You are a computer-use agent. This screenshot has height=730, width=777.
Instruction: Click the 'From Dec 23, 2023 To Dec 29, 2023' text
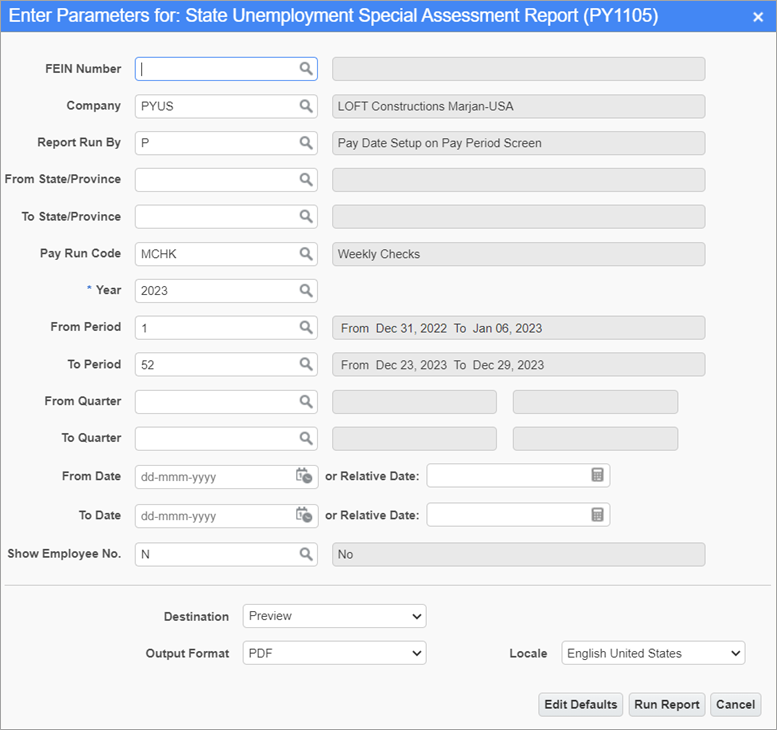click(x=442, y=365)
